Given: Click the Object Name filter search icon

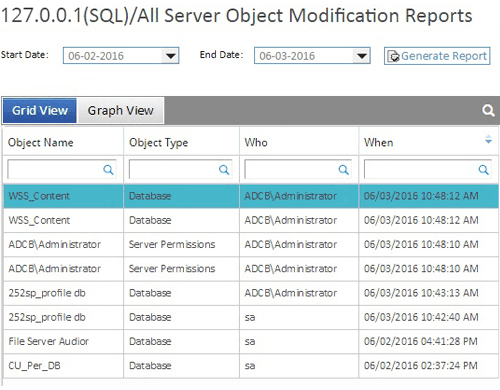Looking at the screenshot, I should [x=108, y=170].
